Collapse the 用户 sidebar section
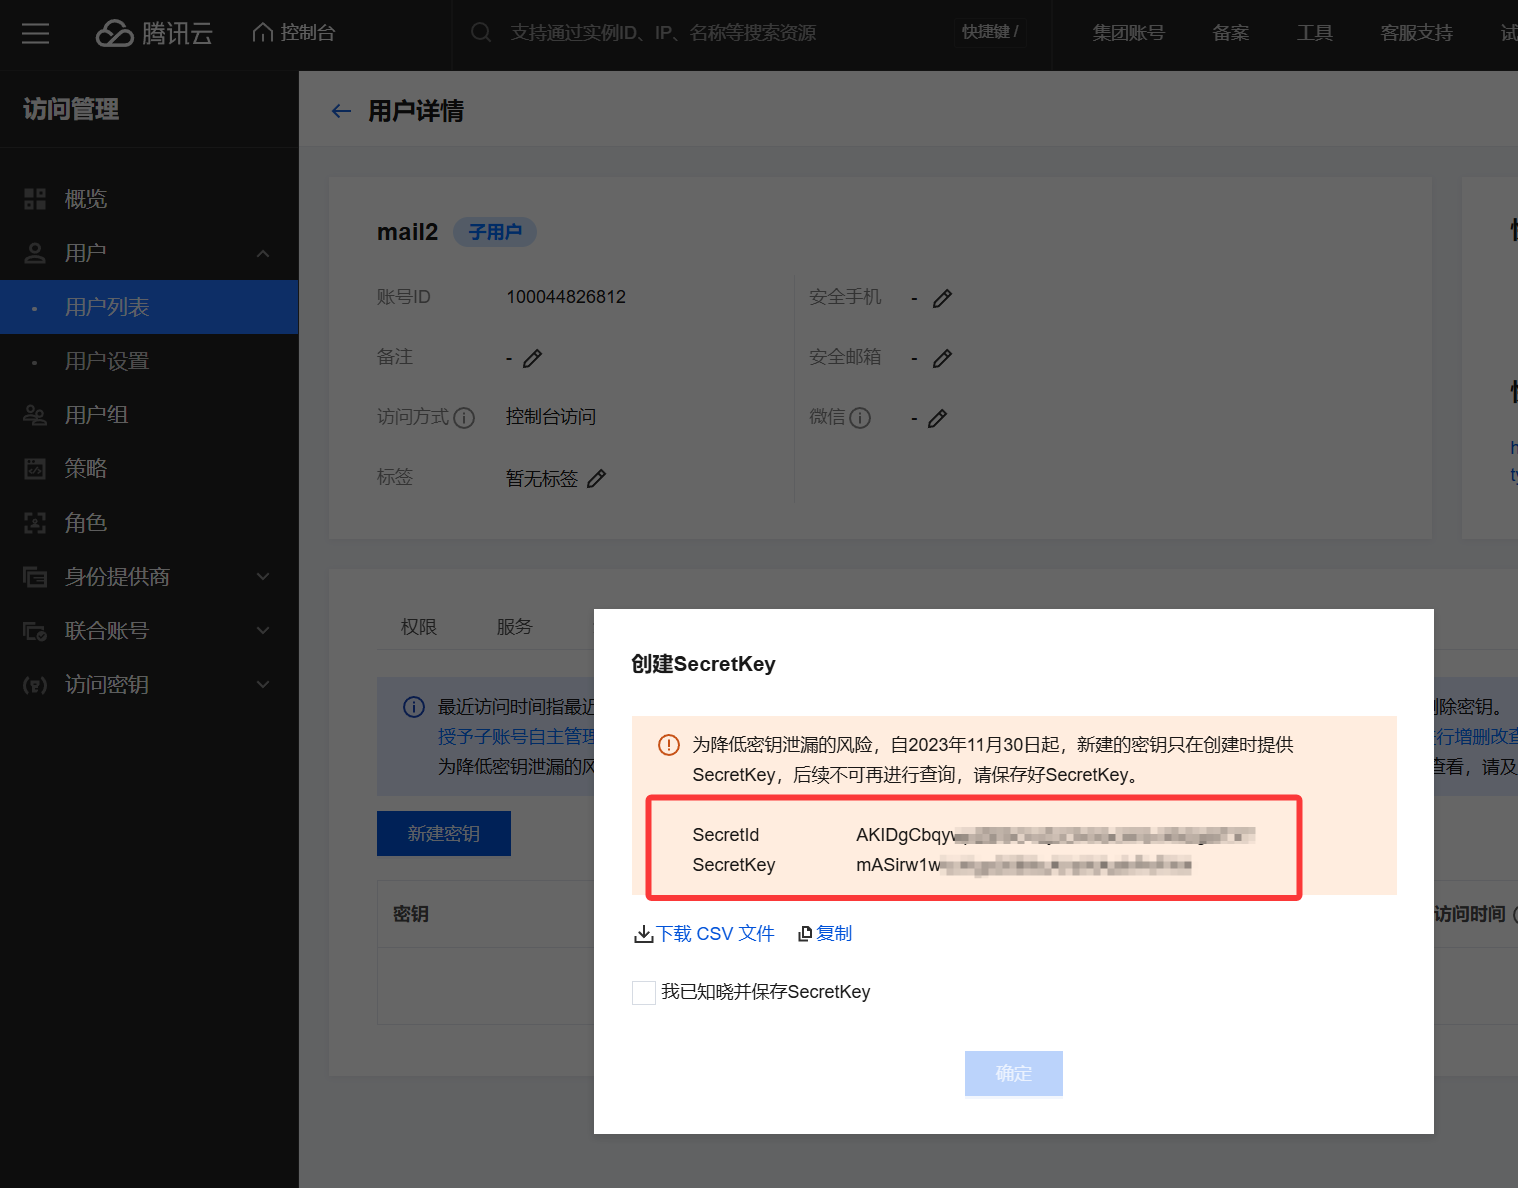Screen dimensions: 1518x1188 pyautogui.click(x=263, y=253)
